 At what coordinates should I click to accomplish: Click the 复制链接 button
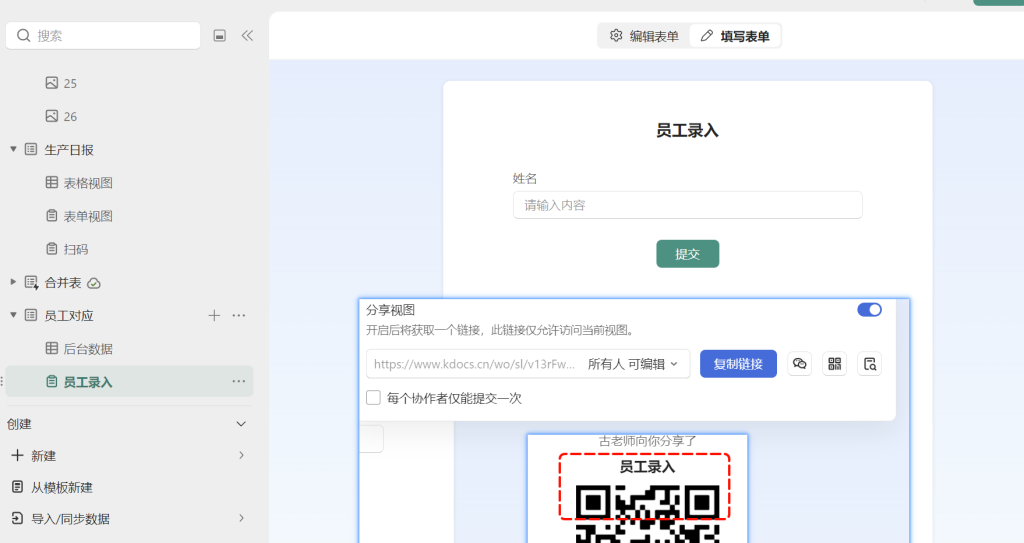[x=738, y=364]
